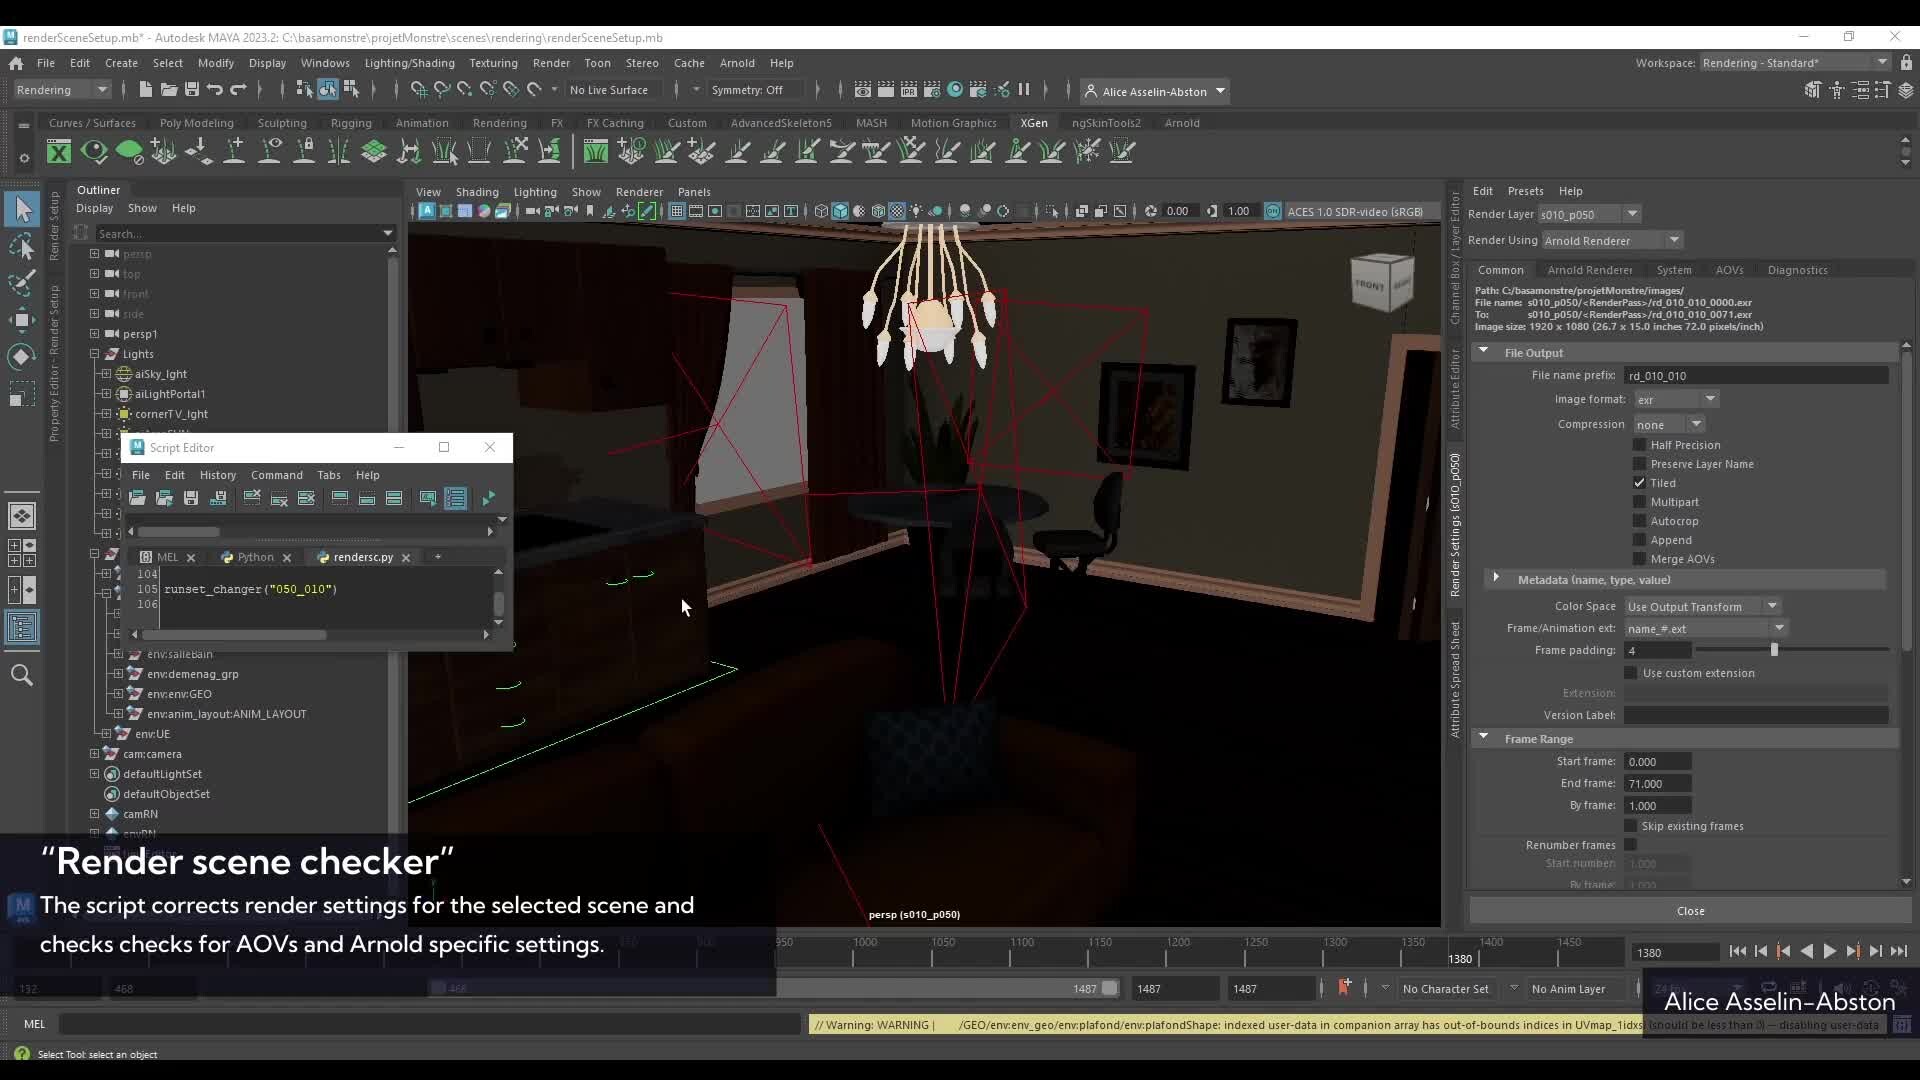The image size is (1920, 1080).
Task: Check Skip existing frames in Frame Range
Action: (1631, 826)
